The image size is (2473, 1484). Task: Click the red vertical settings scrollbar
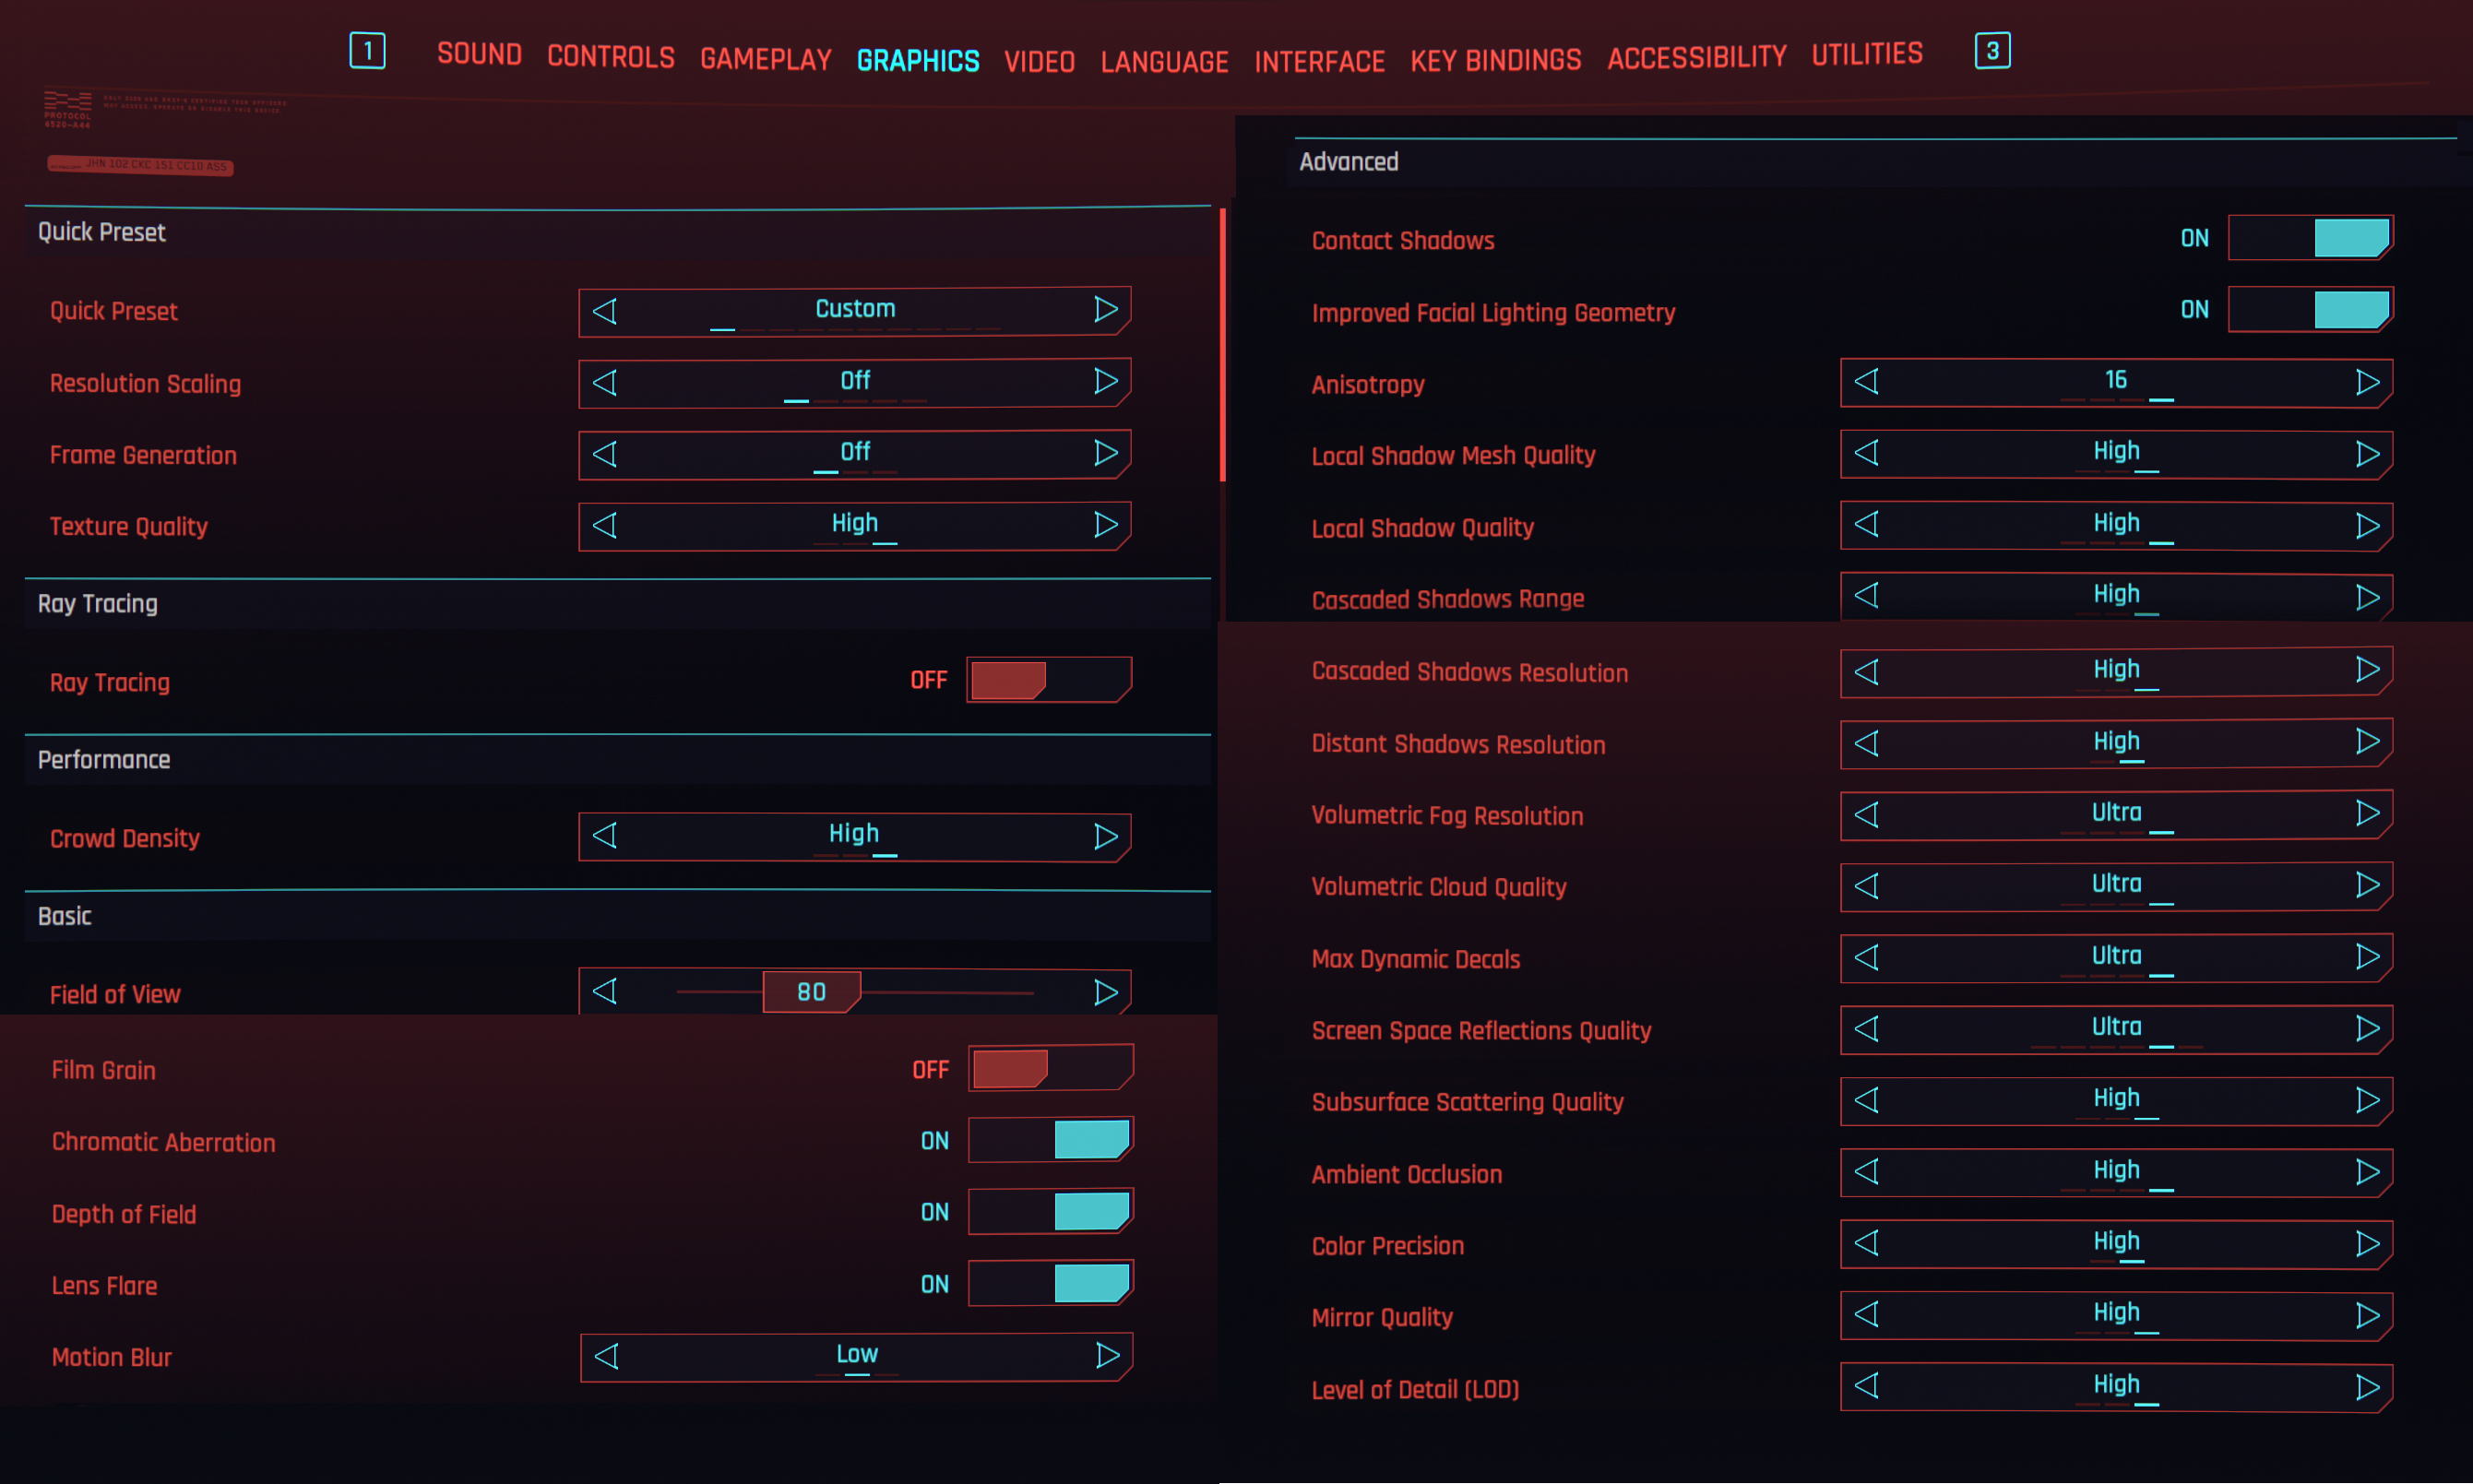1222,345
